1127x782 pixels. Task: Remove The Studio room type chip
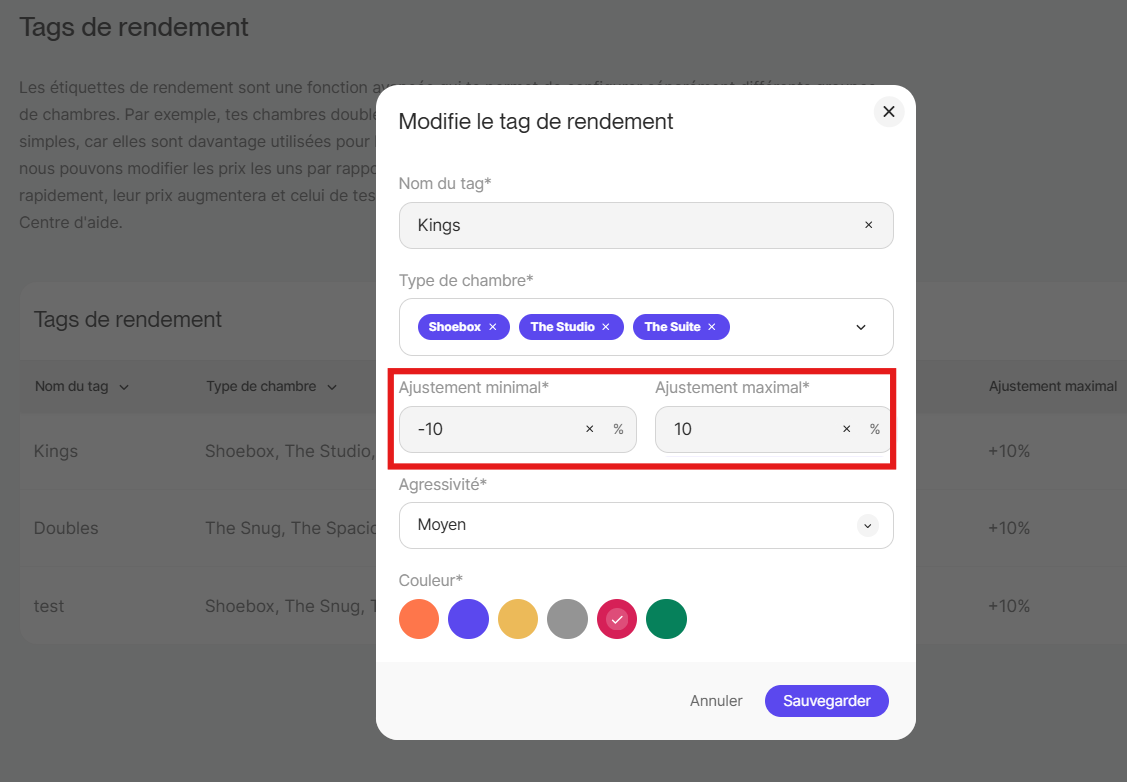(606, 327)
